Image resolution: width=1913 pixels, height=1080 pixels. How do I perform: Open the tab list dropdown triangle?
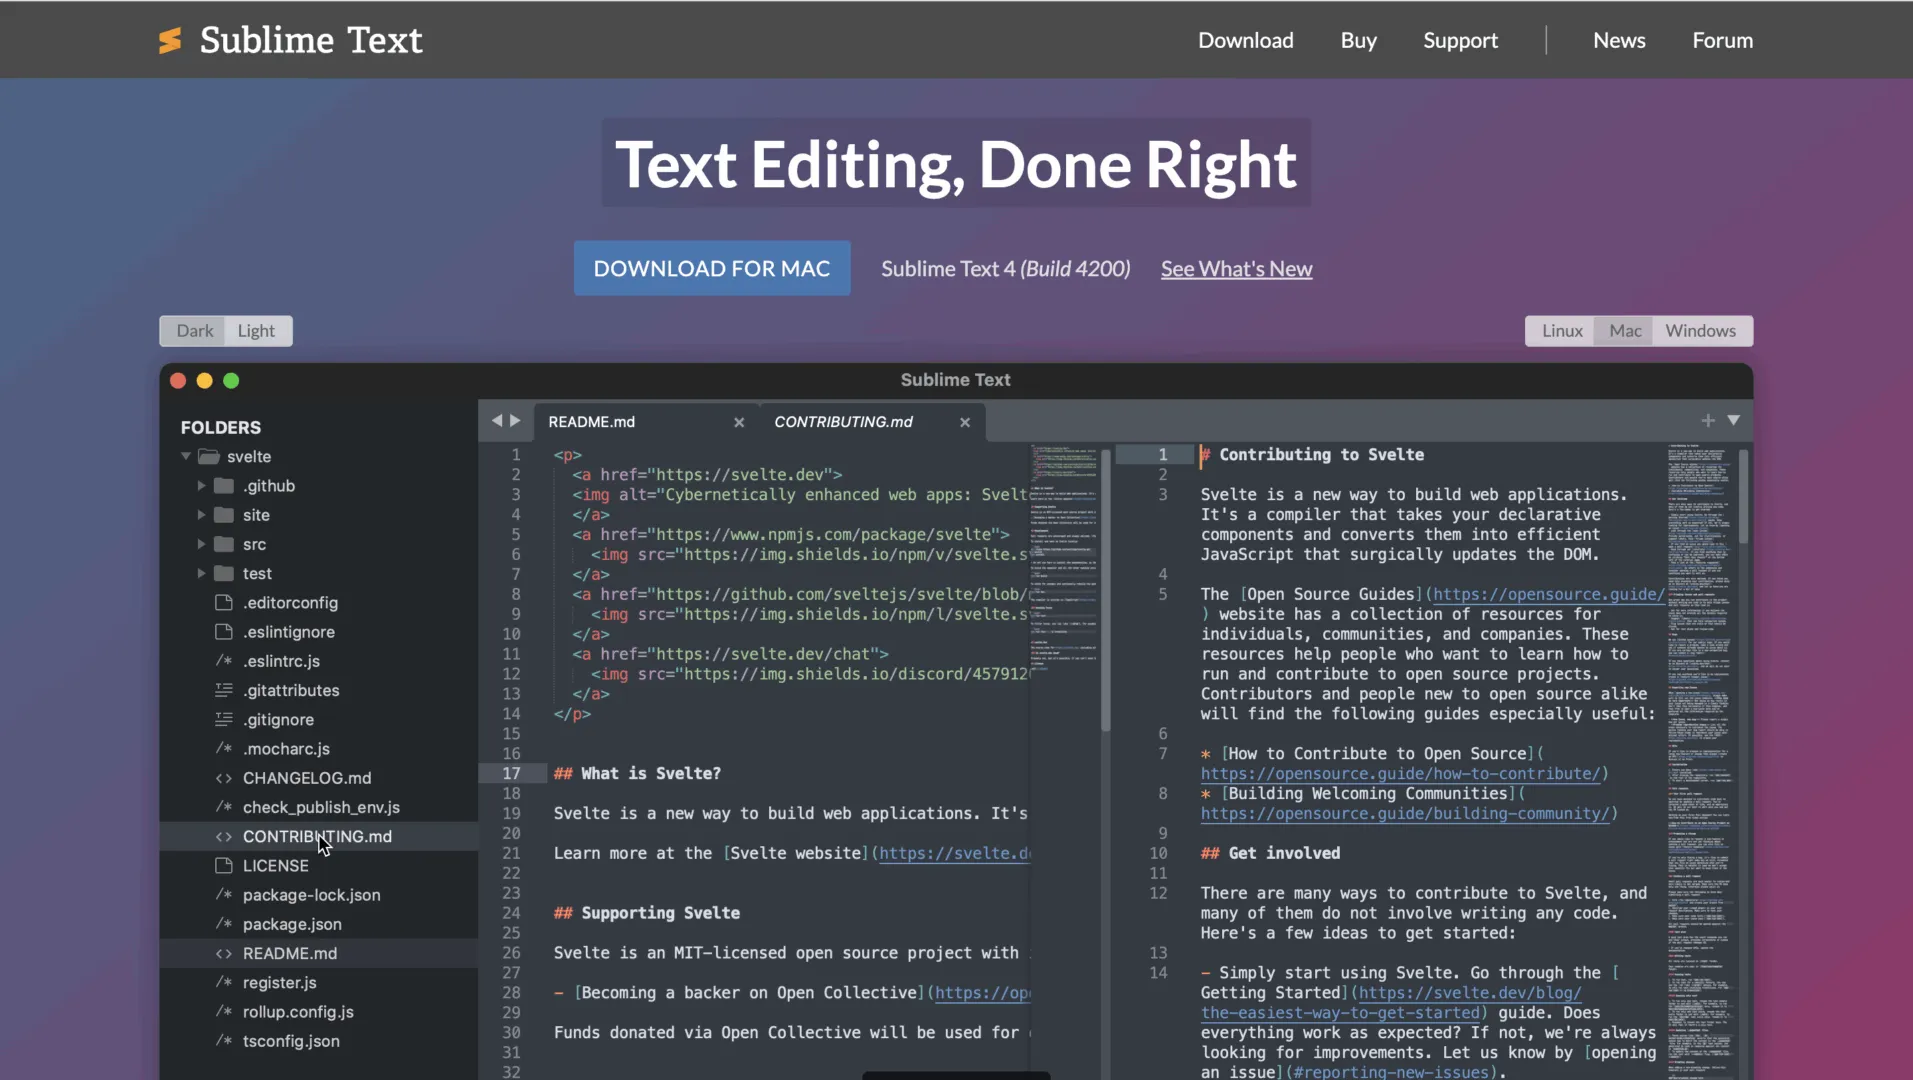(x=1734, y=421)
